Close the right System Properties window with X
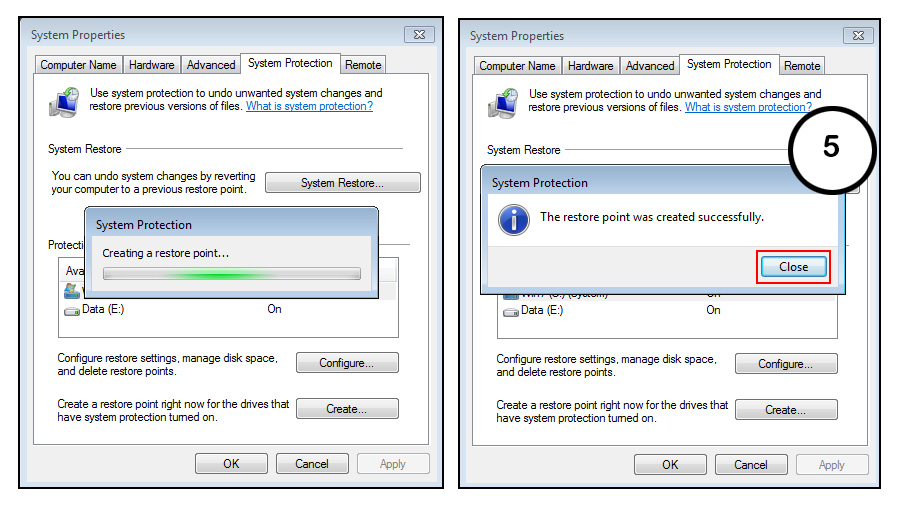Viewport: 901px width, 511px height. coord(858,36)
